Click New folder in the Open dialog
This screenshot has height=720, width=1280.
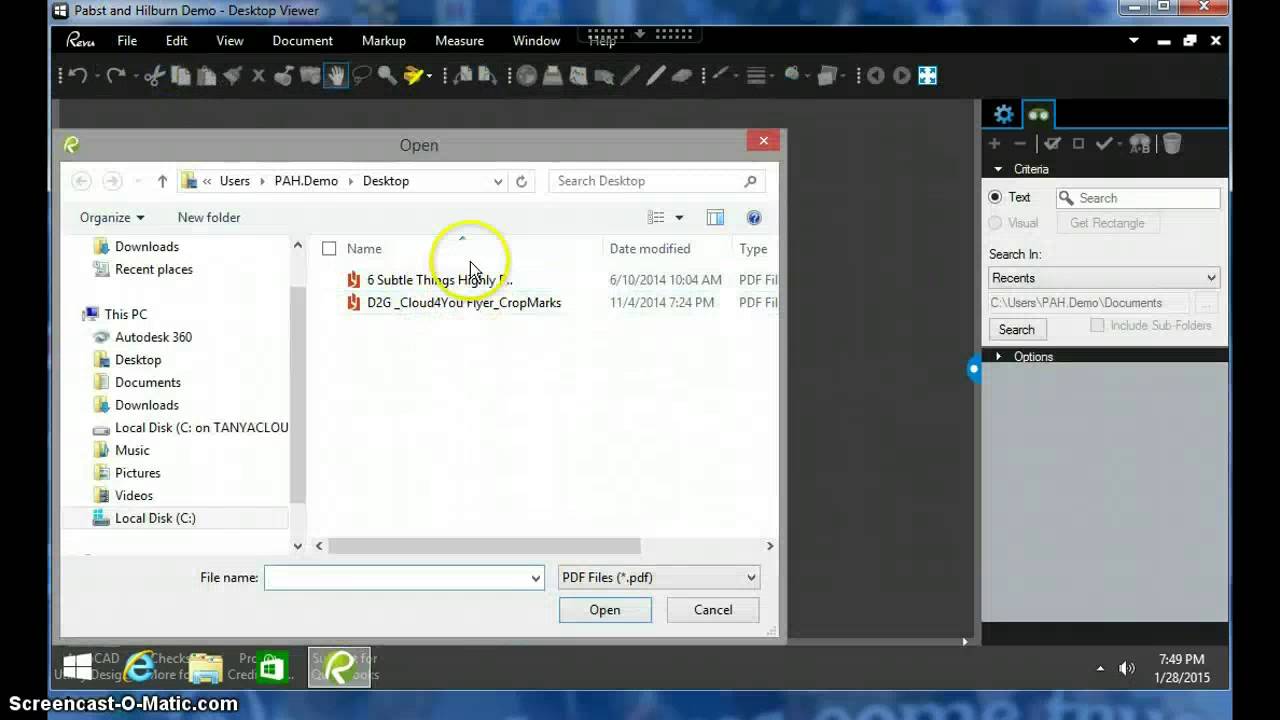coord(209,217)
